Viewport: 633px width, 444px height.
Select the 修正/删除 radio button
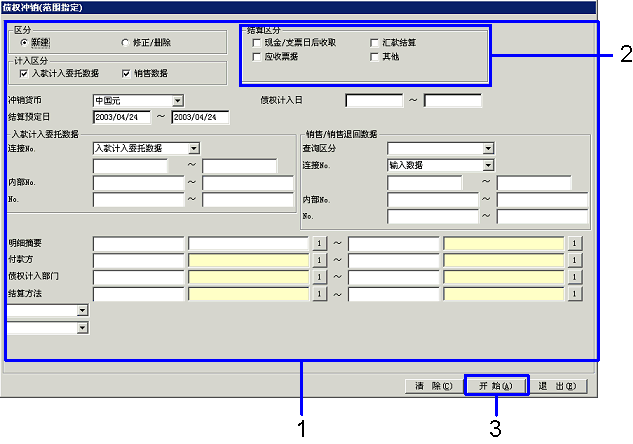pyautogui.click(x=125, y=43)
